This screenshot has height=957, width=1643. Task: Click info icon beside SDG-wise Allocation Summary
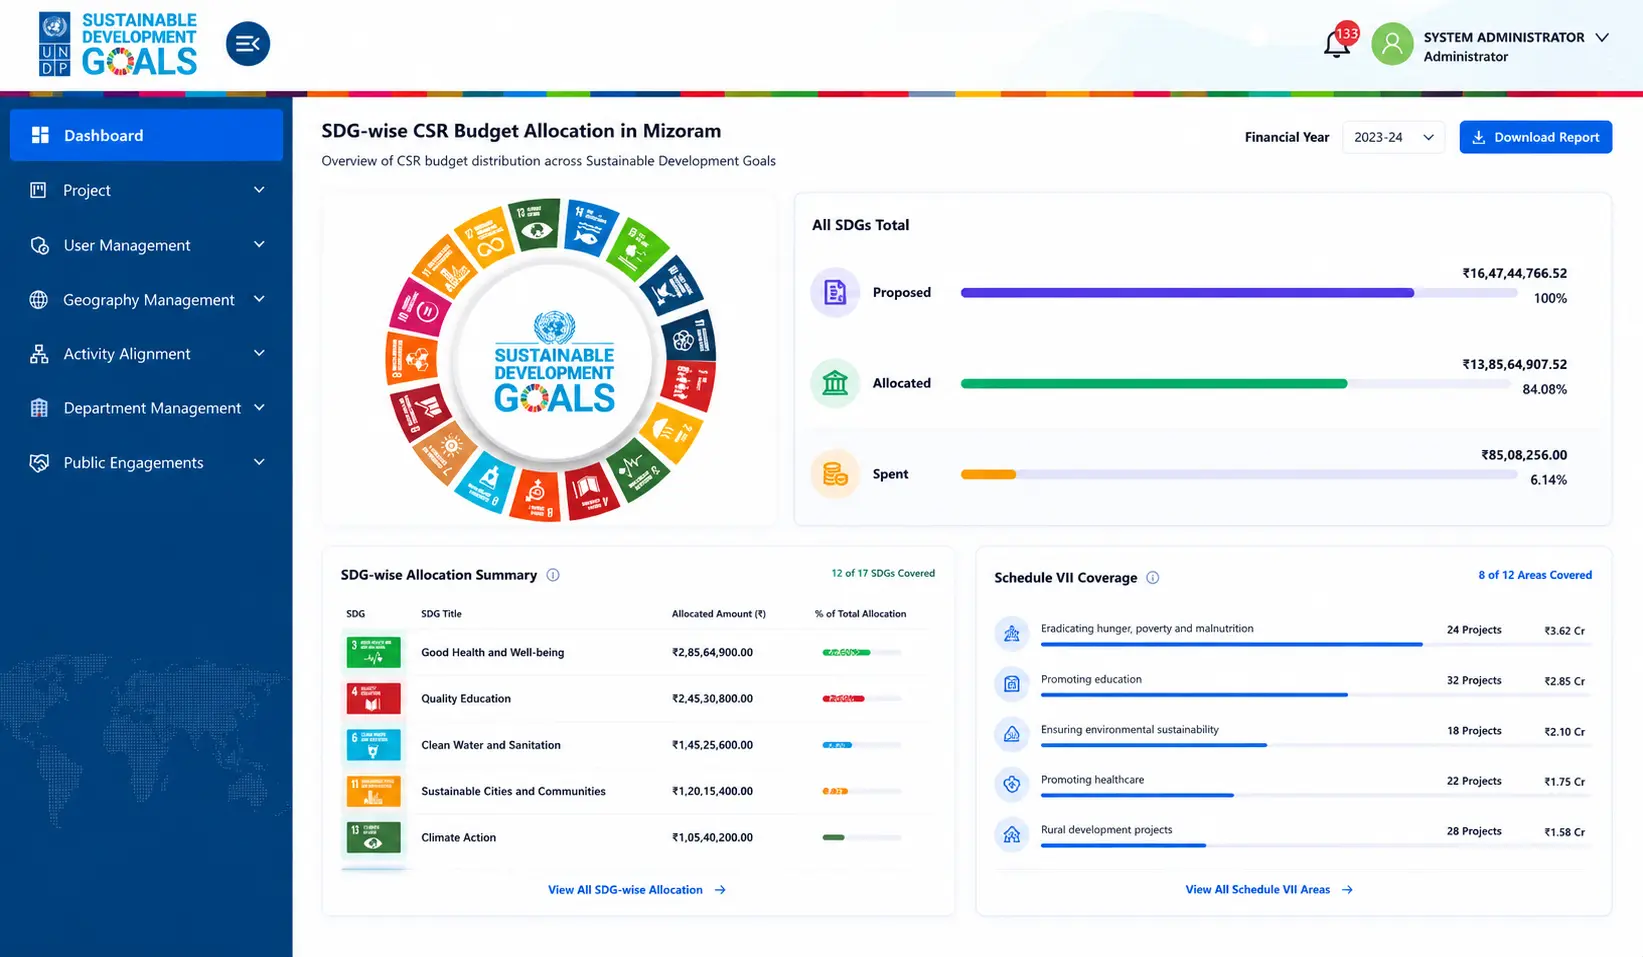(x=553, y=575)
